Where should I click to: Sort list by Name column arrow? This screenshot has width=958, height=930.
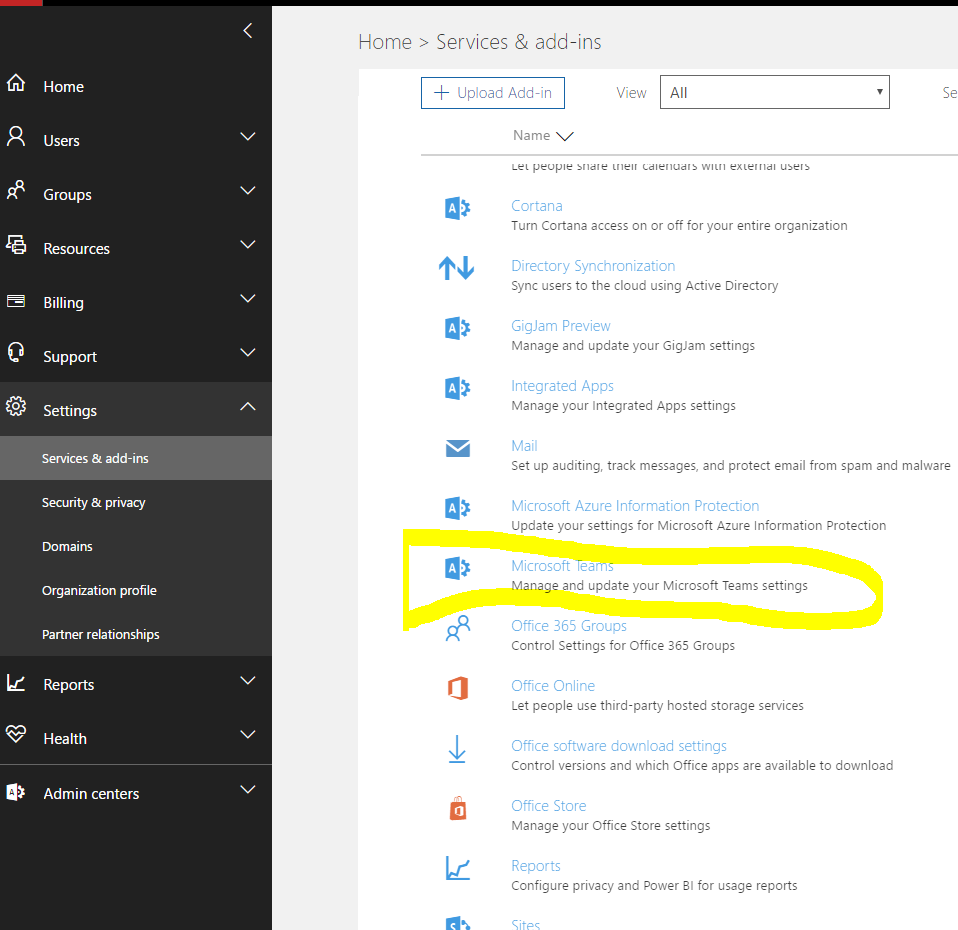pyautogui.click(x=565, y=136)
